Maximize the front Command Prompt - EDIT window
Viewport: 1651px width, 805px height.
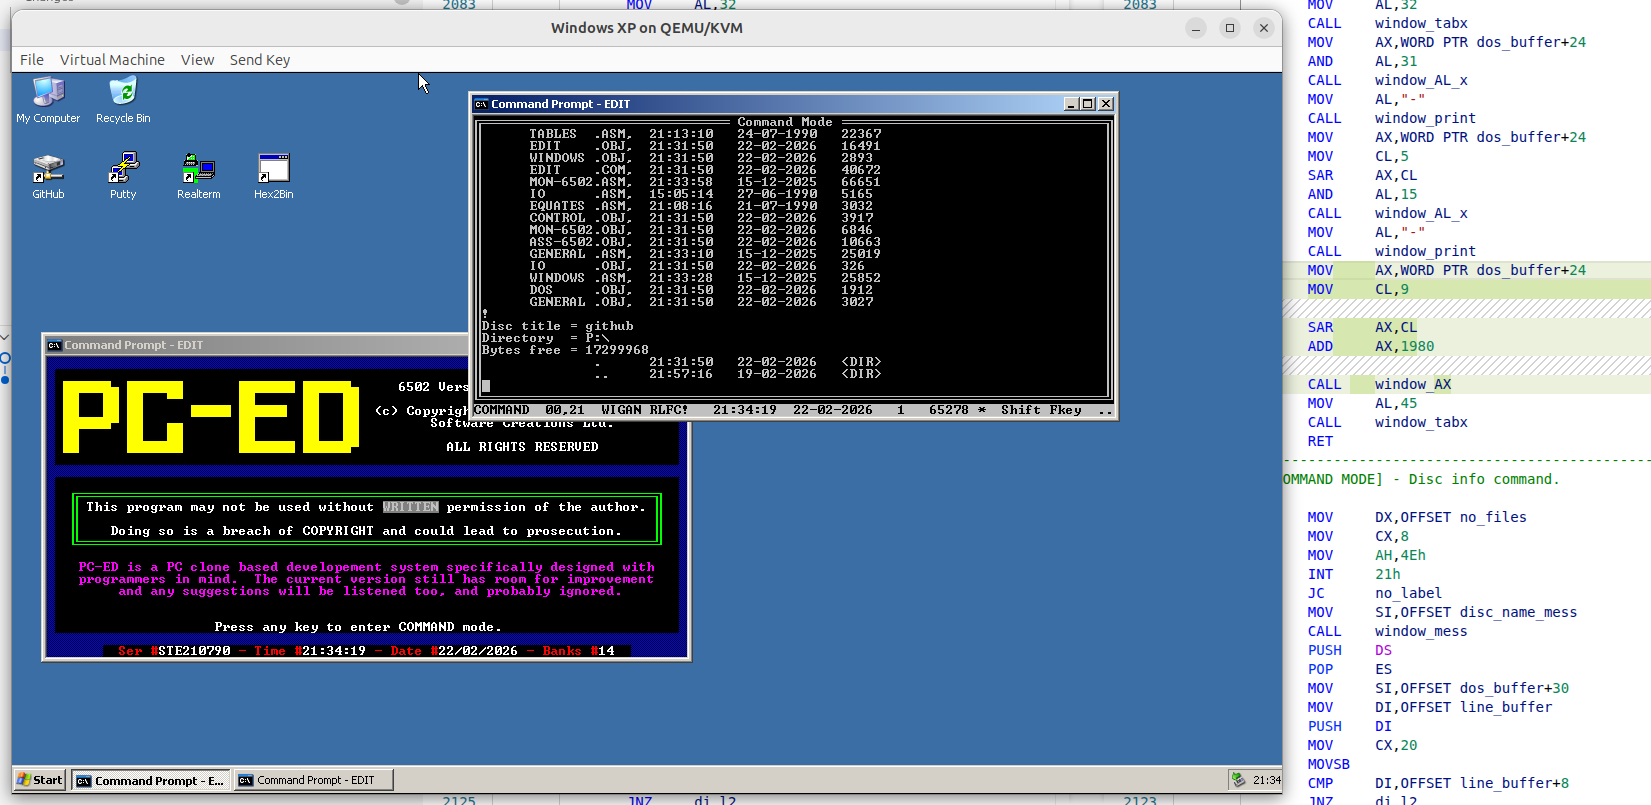[1088, 104]
